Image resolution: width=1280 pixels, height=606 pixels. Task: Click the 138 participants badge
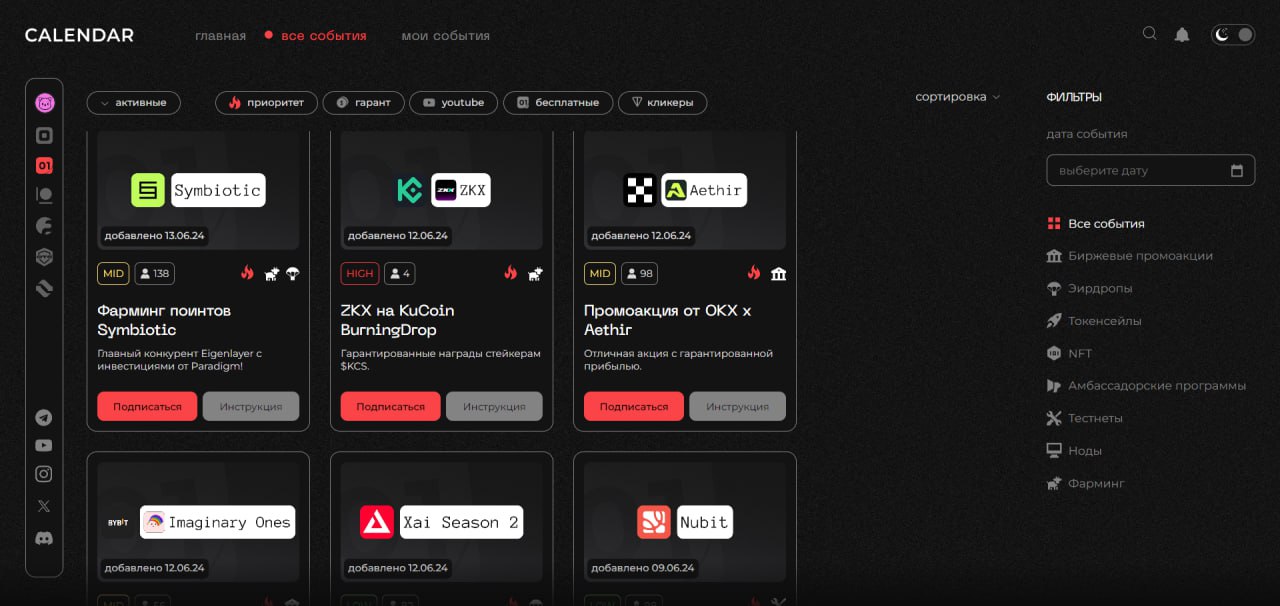pos(154,273)
